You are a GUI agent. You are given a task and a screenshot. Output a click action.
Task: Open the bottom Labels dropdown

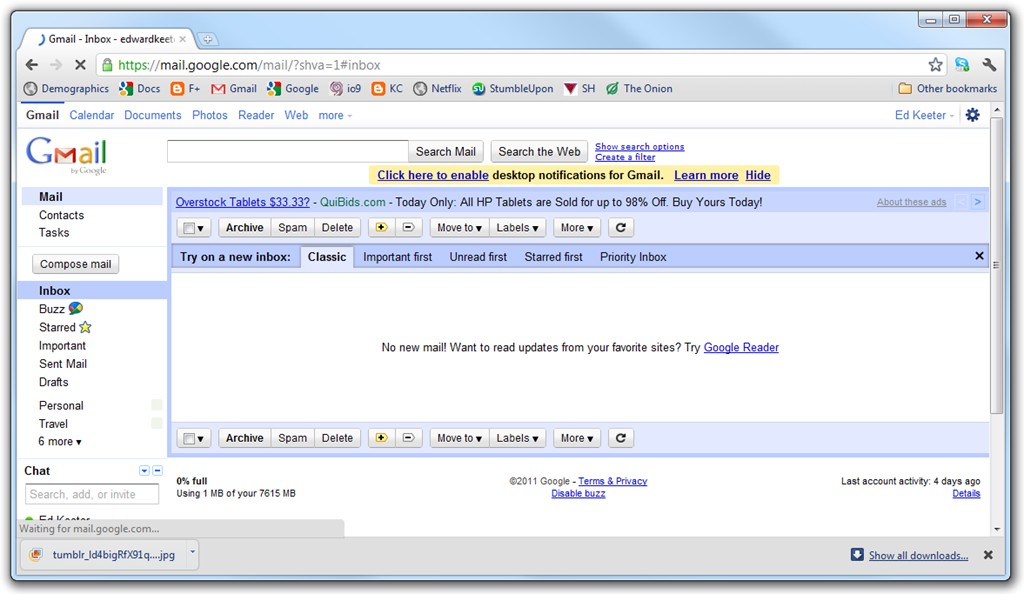(x=517, y=438)
